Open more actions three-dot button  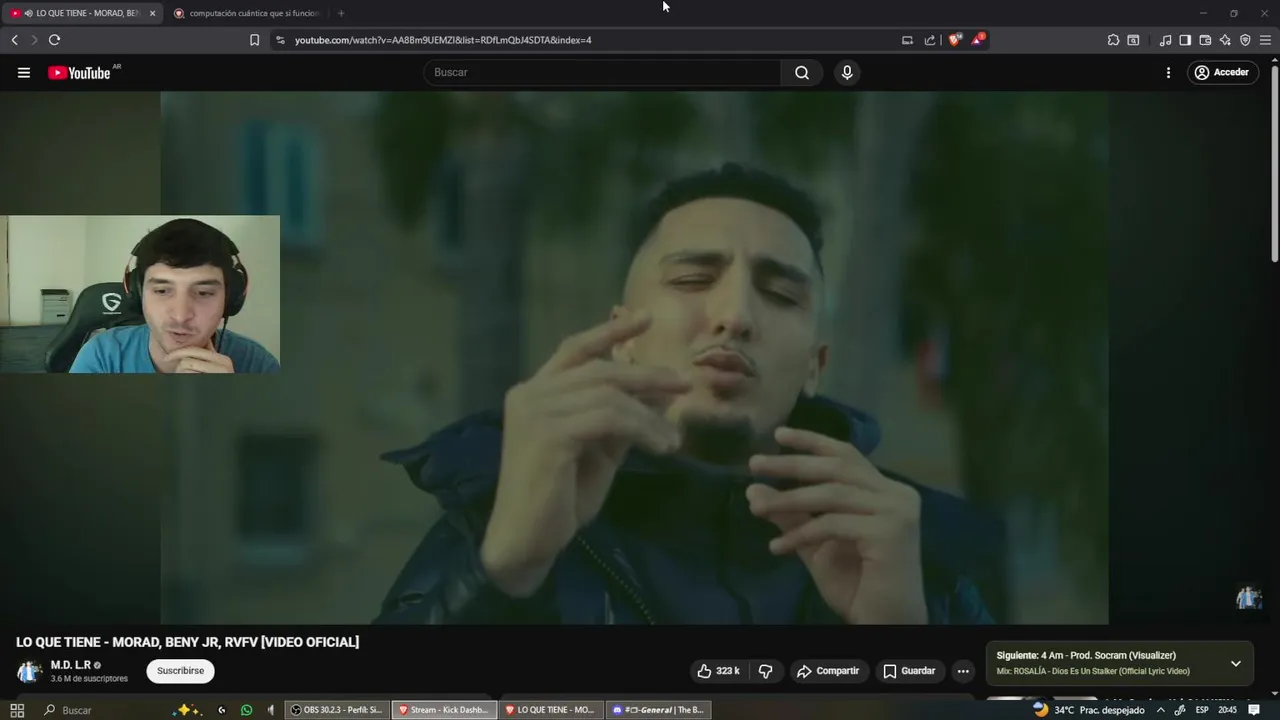click(963, 671)
